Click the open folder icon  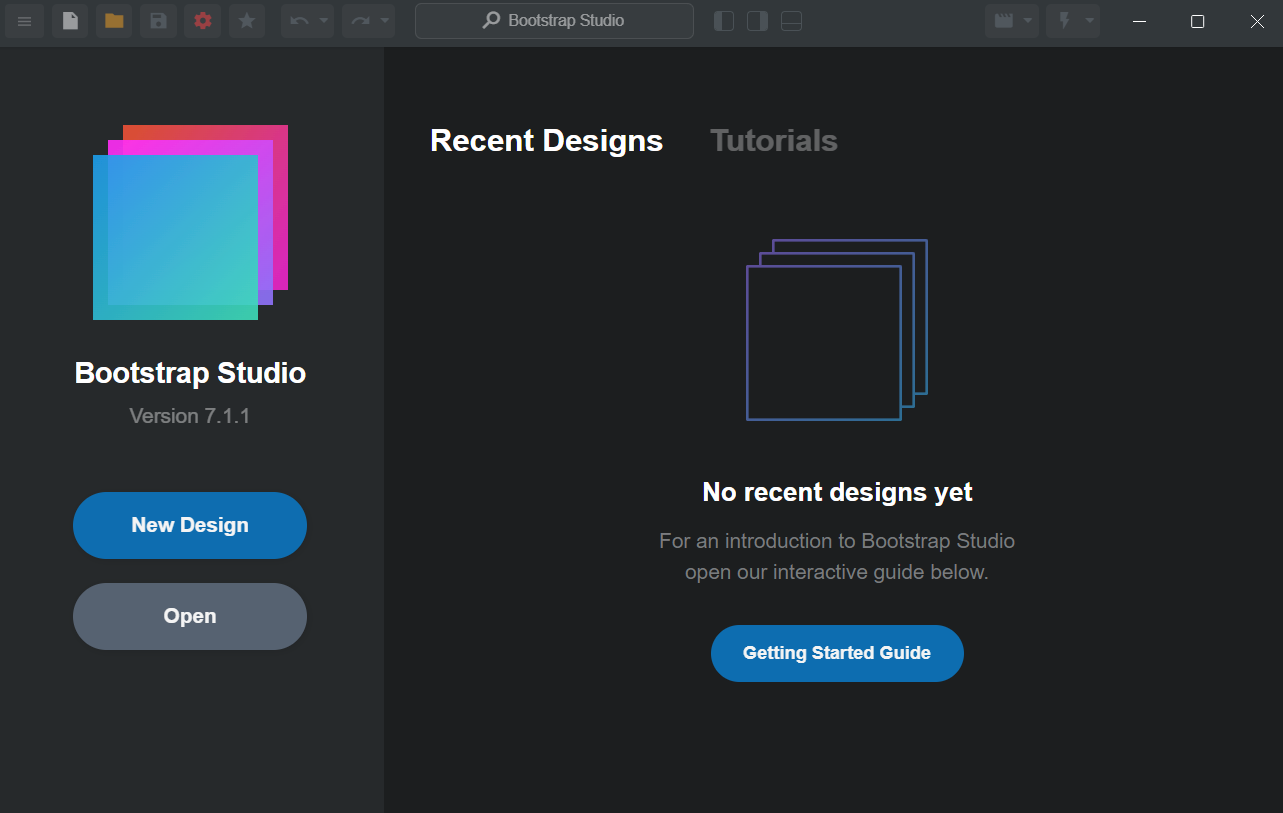114,21
